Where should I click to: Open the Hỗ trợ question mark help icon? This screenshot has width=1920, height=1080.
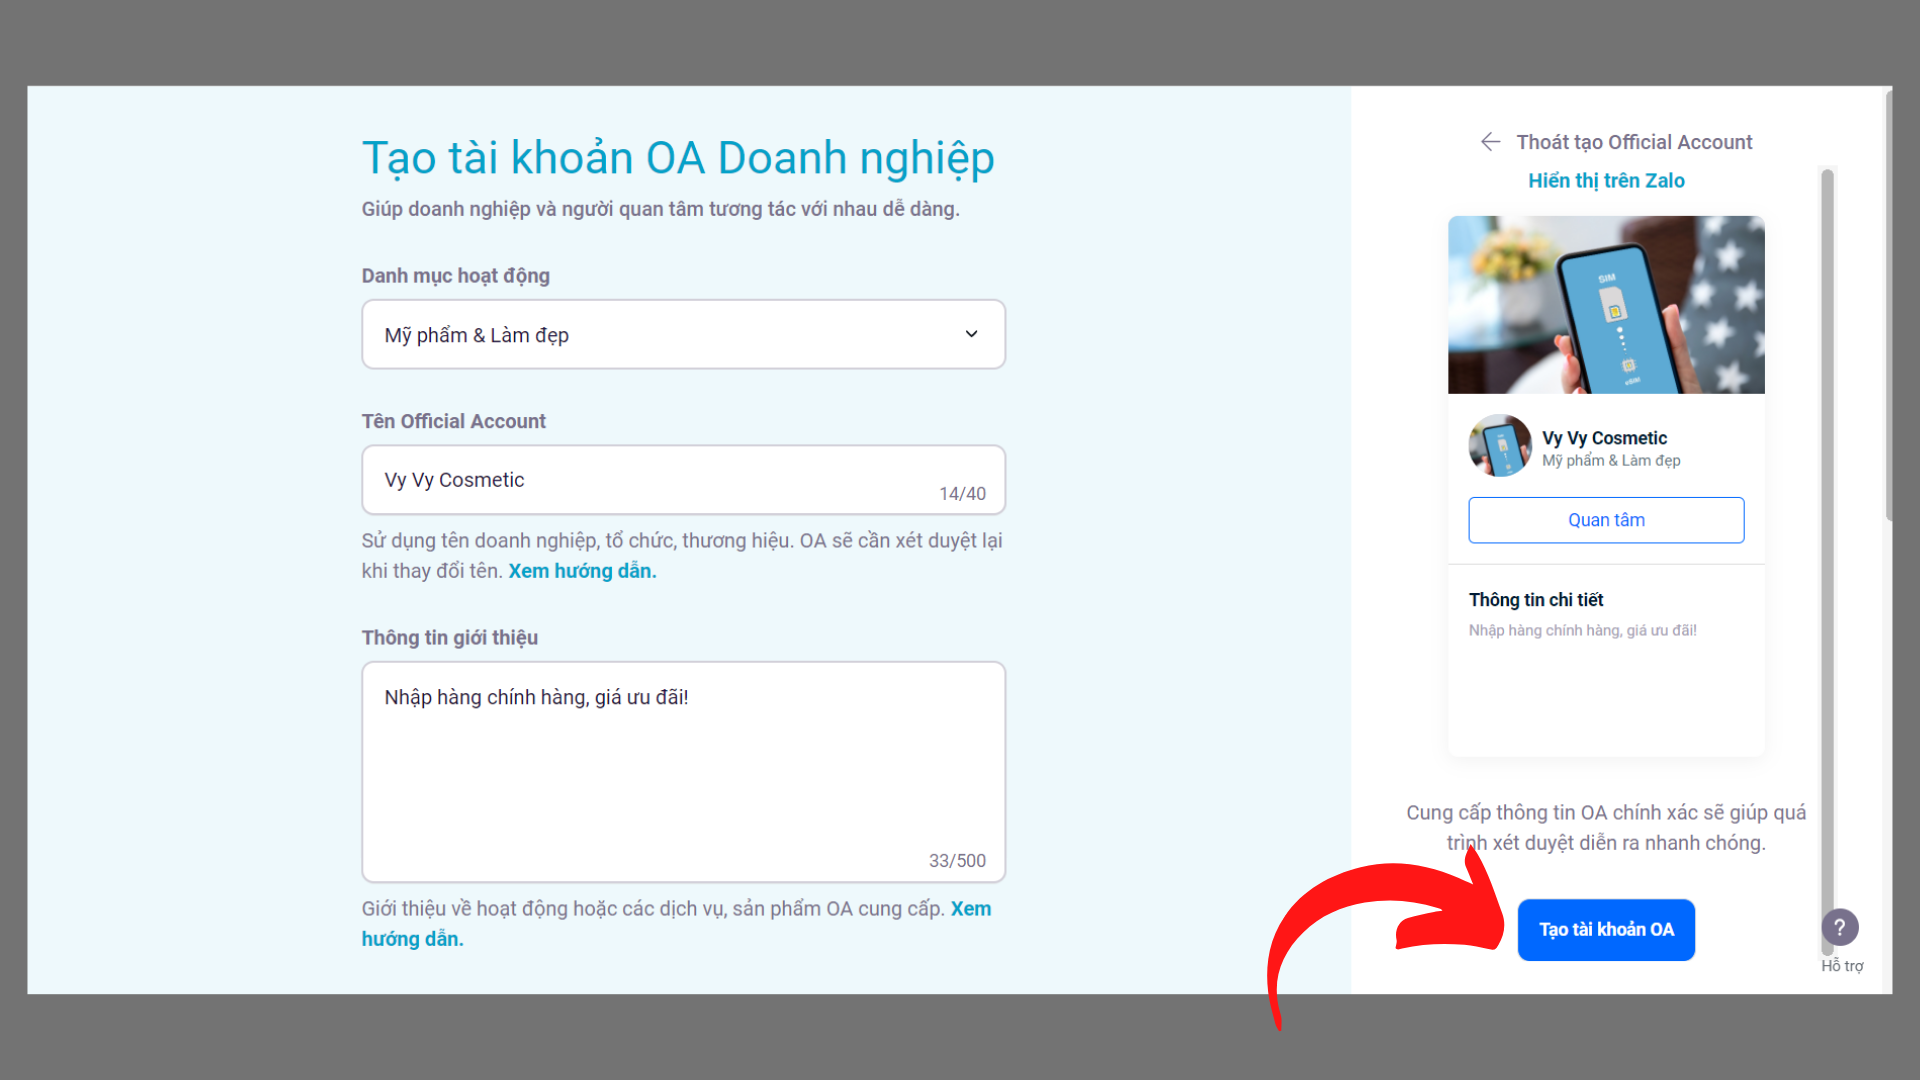(x=1840, y=927)
